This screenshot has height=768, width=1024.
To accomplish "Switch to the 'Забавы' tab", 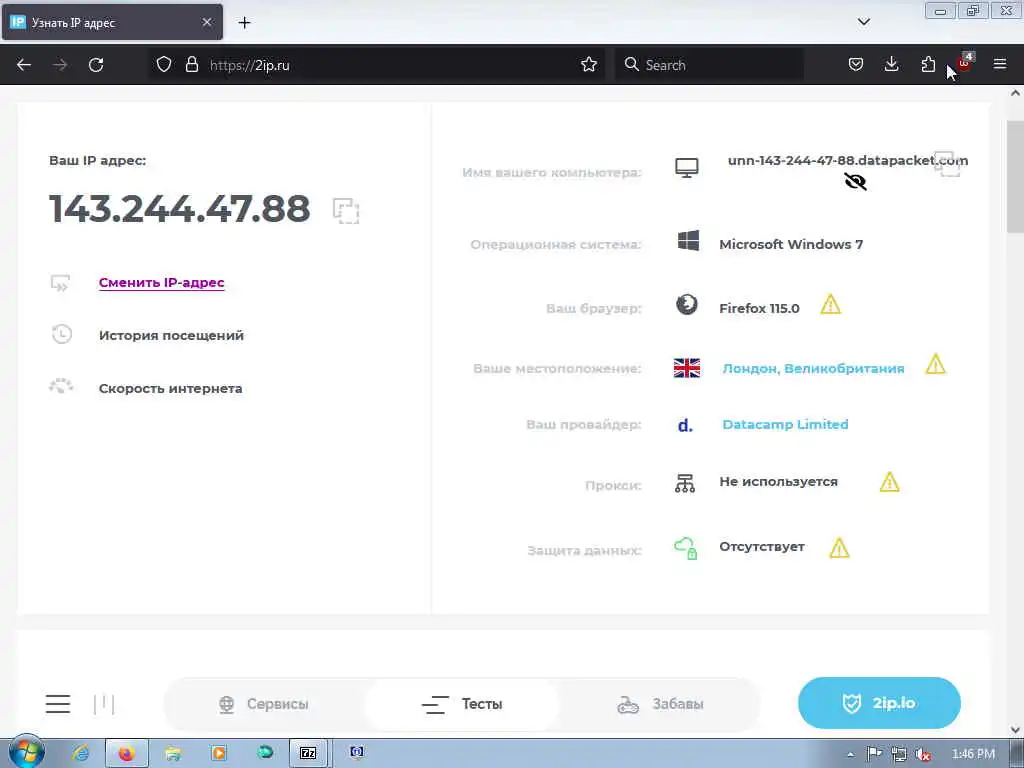I will tap(660, 704).
